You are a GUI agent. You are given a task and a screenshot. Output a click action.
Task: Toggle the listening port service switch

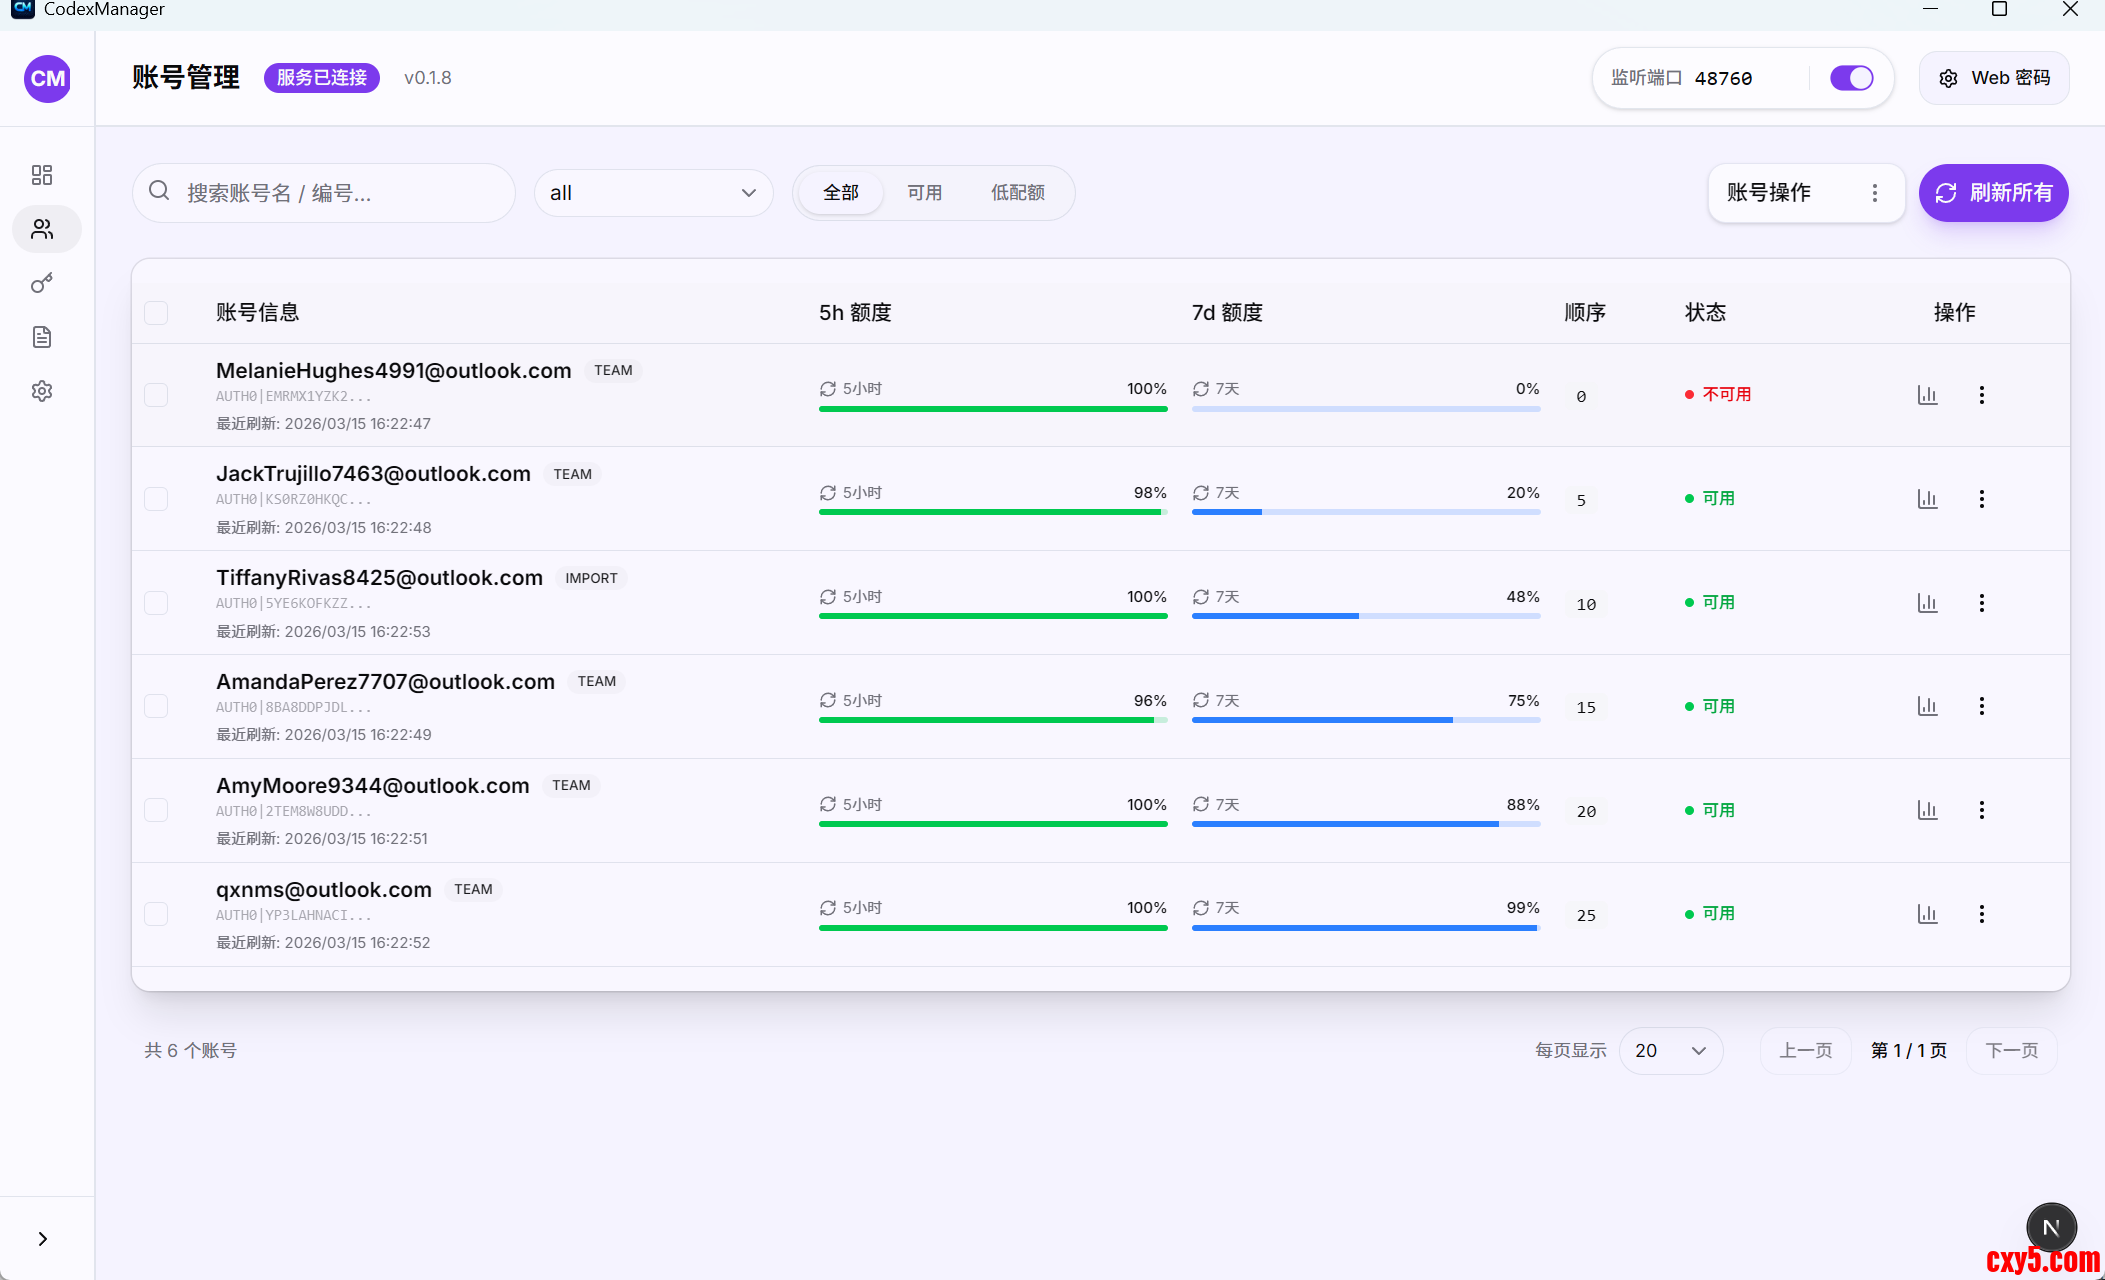tap(1851, 78)
